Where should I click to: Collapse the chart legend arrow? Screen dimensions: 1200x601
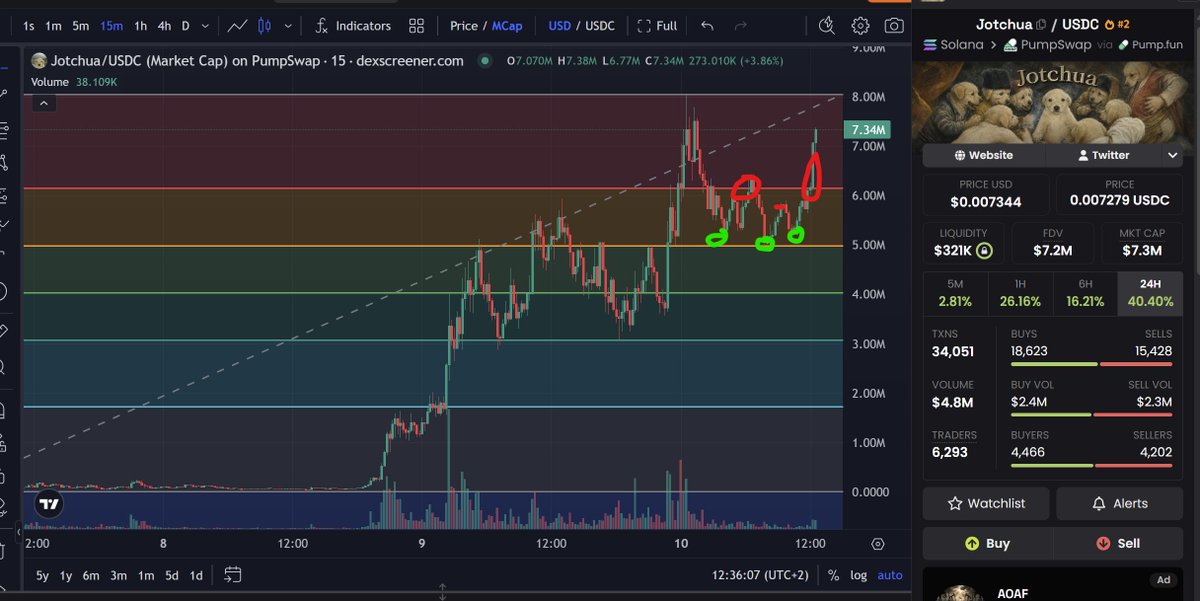(x=42, y=102)
